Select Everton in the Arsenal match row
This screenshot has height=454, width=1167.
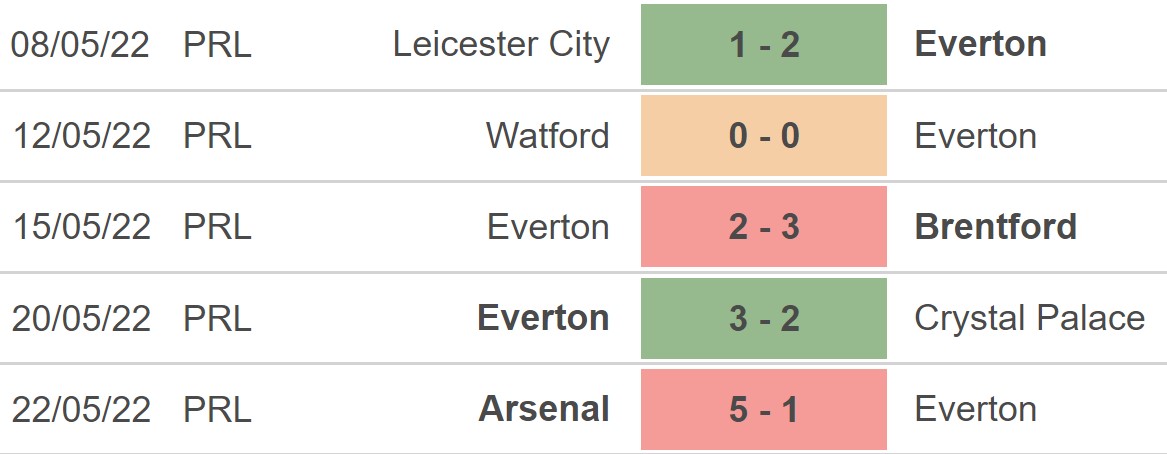click(975, 409)
